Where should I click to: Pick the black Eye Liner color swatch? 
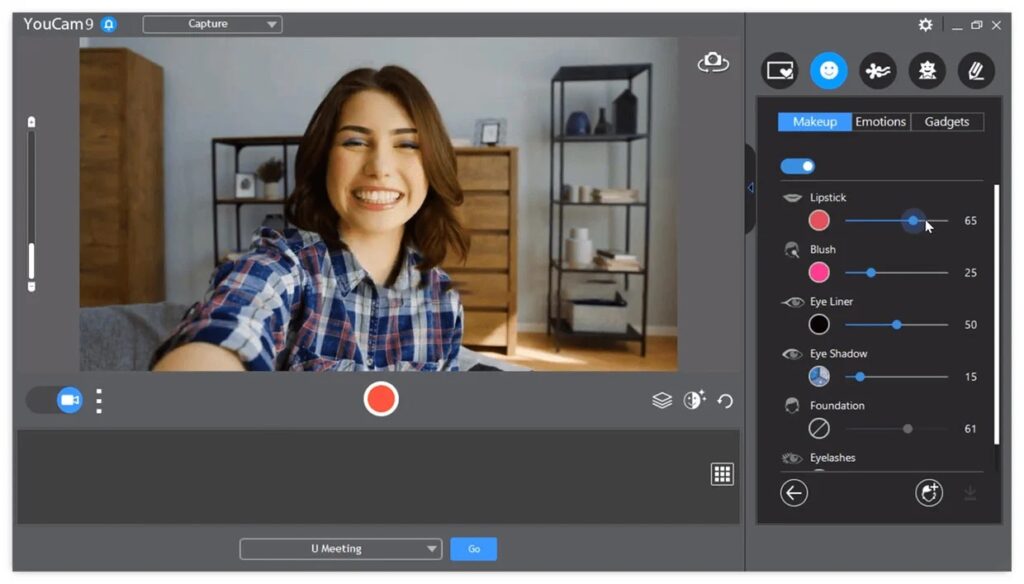(819, 324)
